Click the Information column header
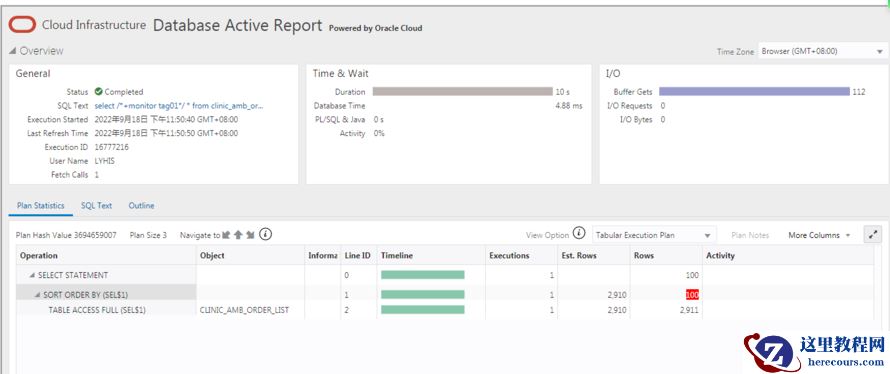 (322, 255)
